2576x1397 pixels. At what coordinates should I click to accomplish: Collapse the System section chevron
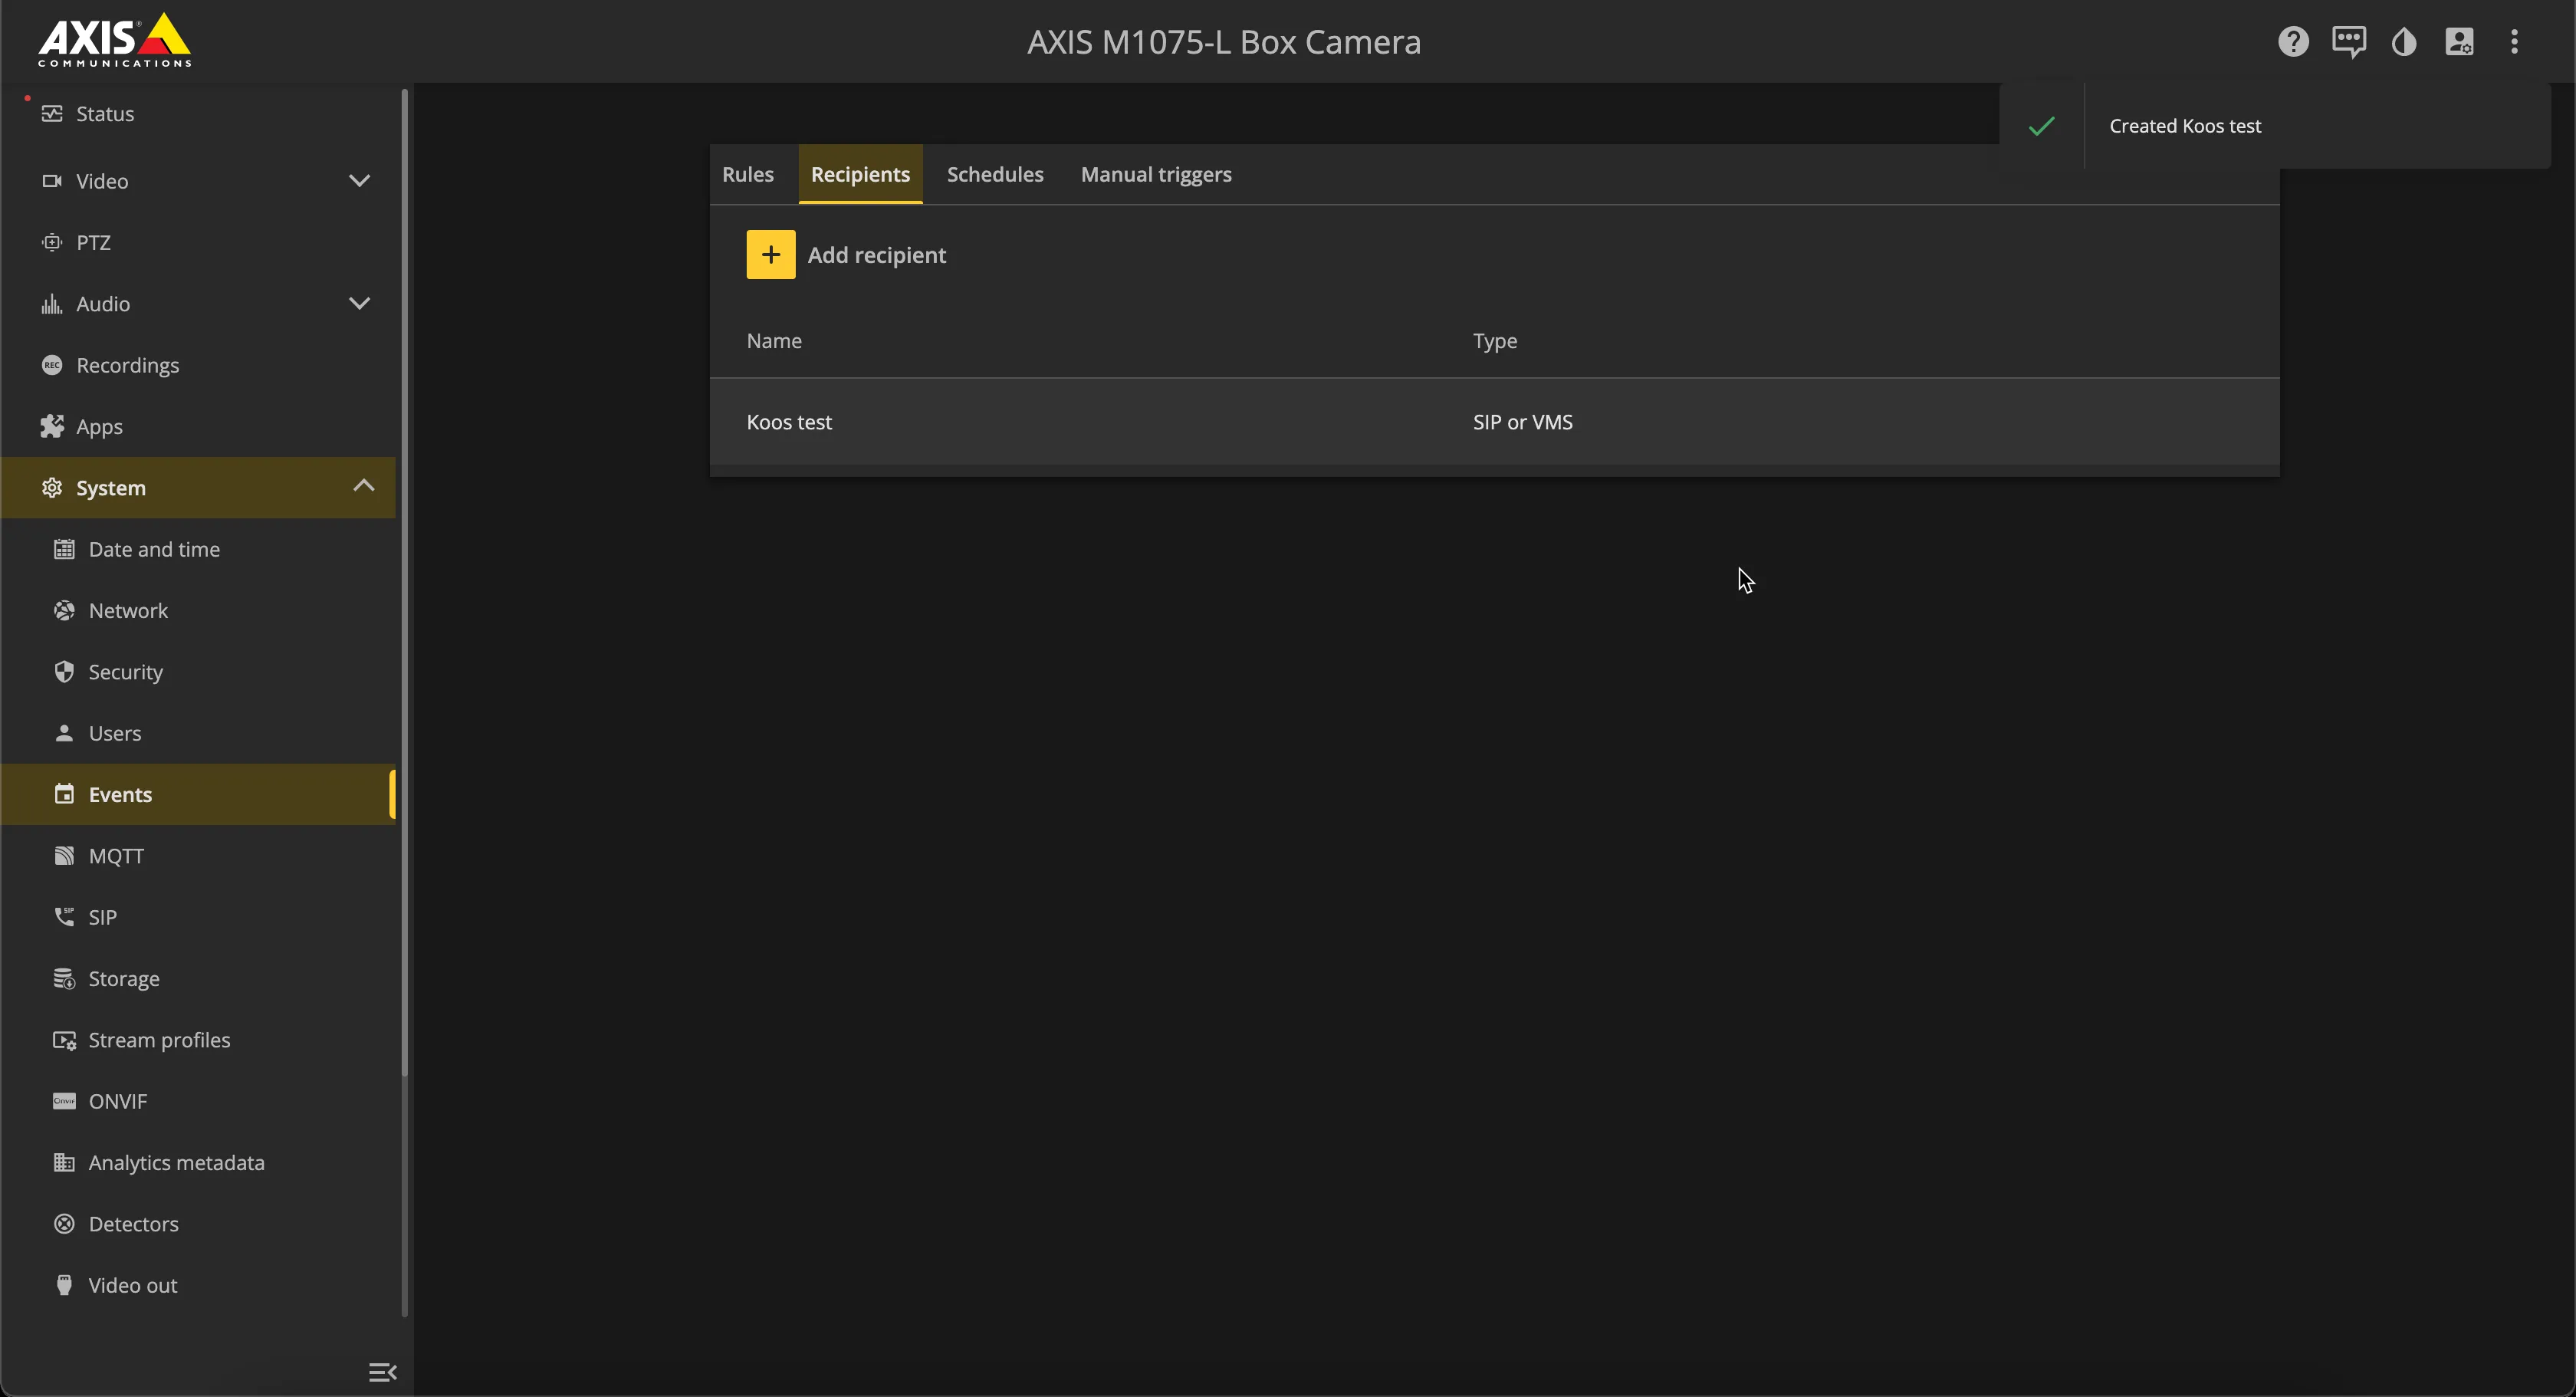click(x=363, y=485)
